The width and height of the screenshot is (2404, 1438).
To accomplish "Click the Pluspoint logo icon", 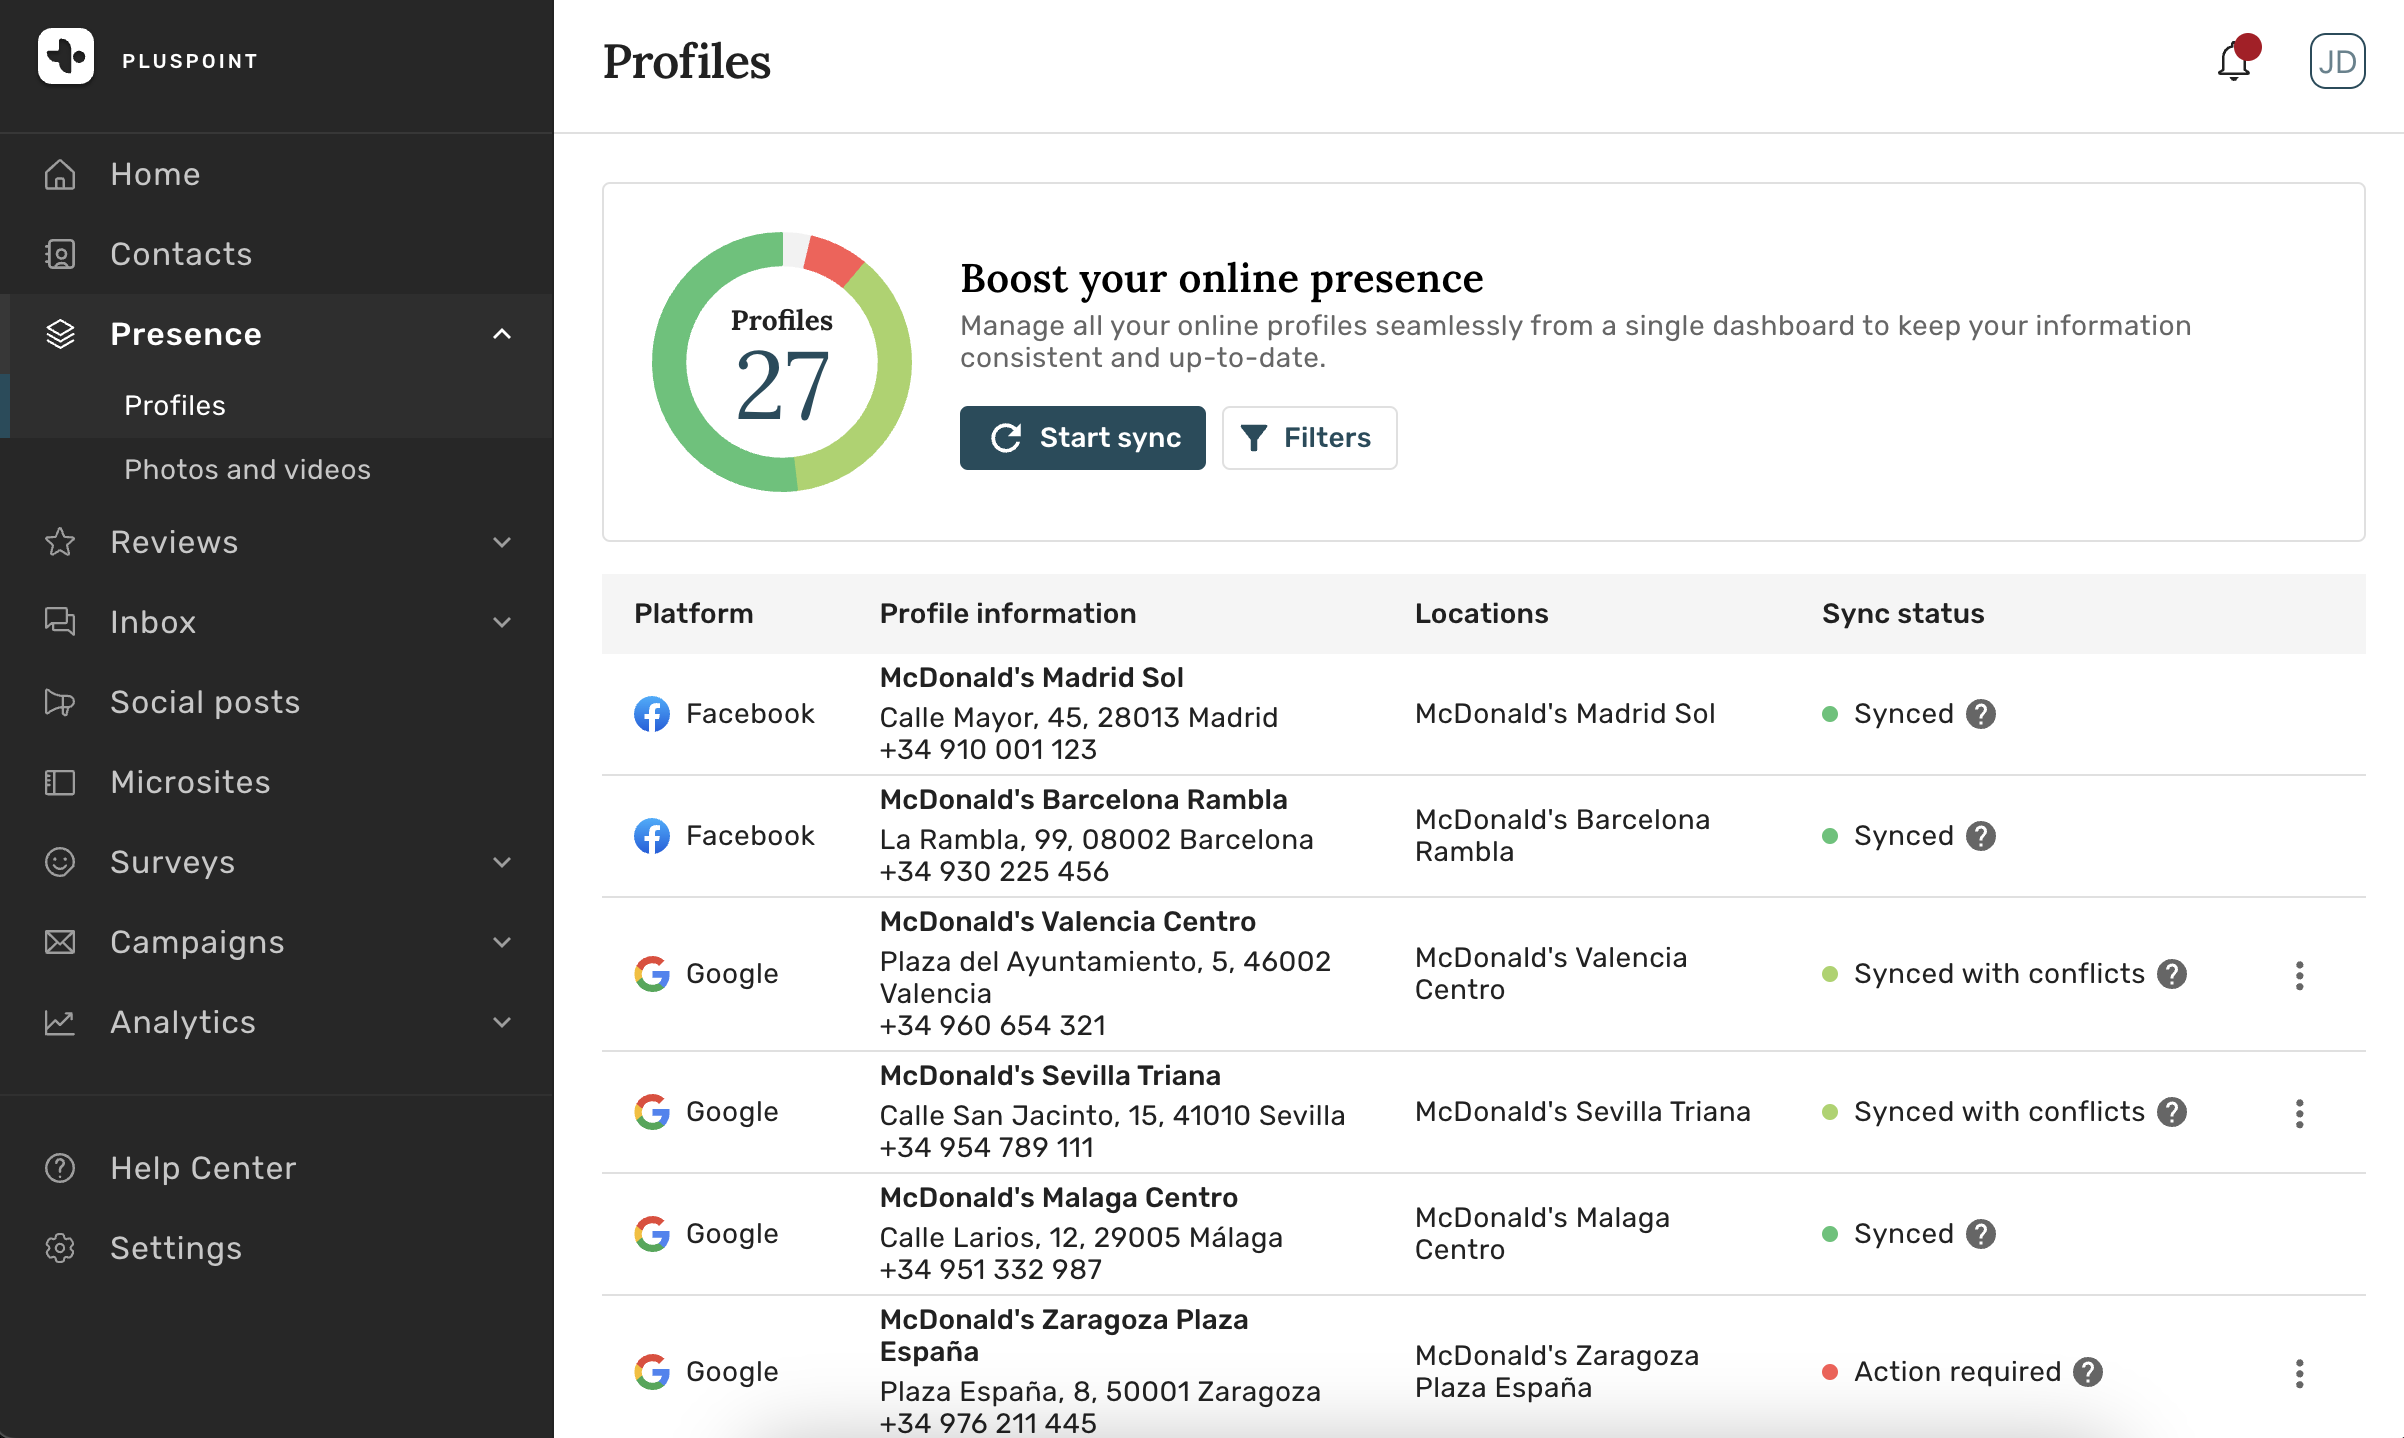I will (x=66, y=57).
